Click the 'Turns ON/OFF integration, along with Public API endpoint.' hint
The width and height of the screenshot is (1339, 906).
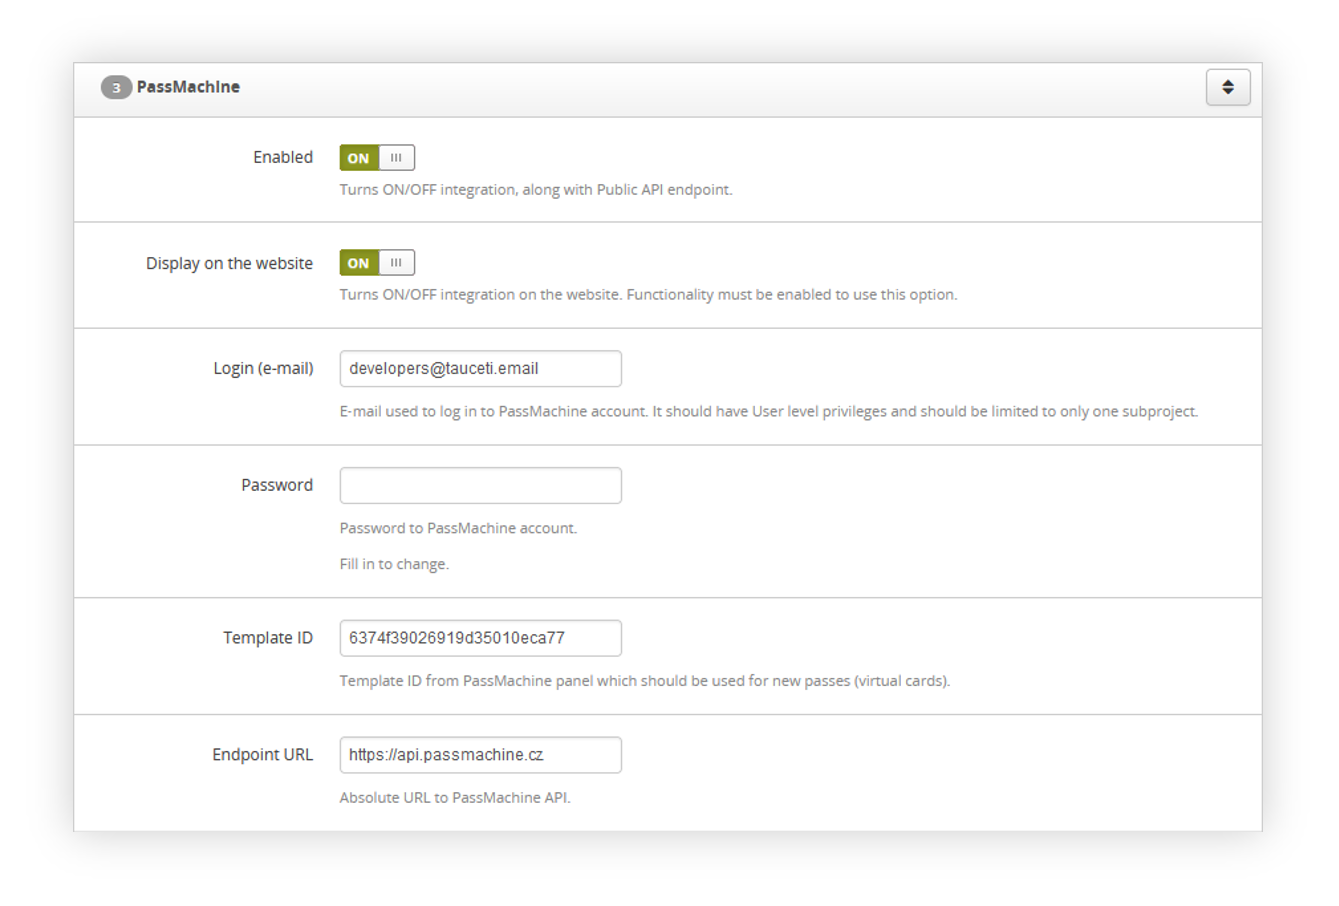coord(536,190)
